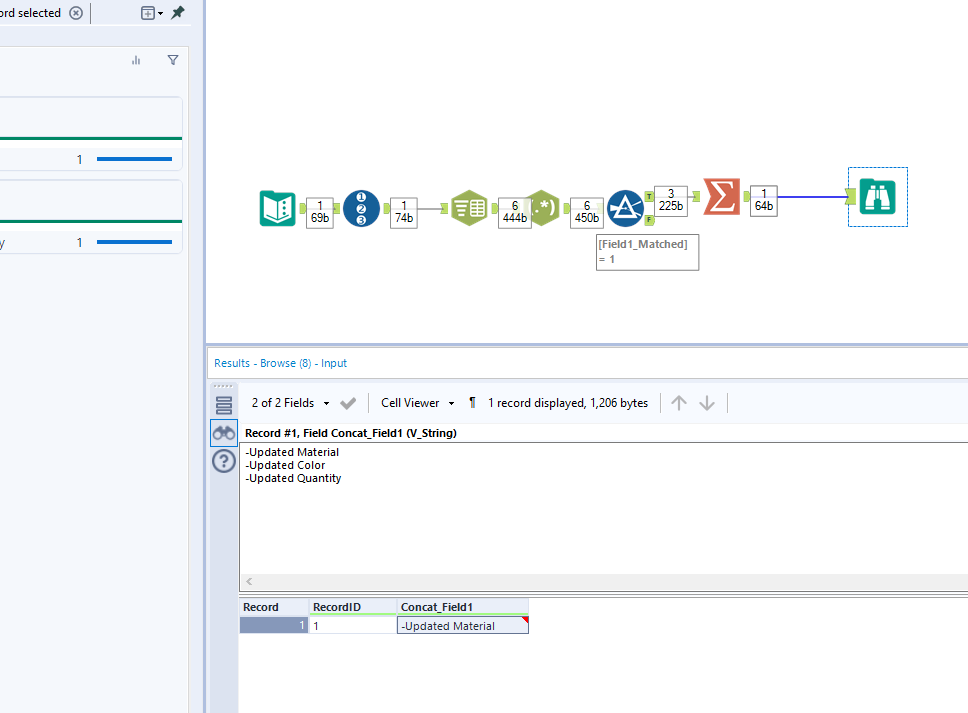Select the Input Data tool on the canvas
The width and height of the screenshot is (968, 713).
(277, 208)
